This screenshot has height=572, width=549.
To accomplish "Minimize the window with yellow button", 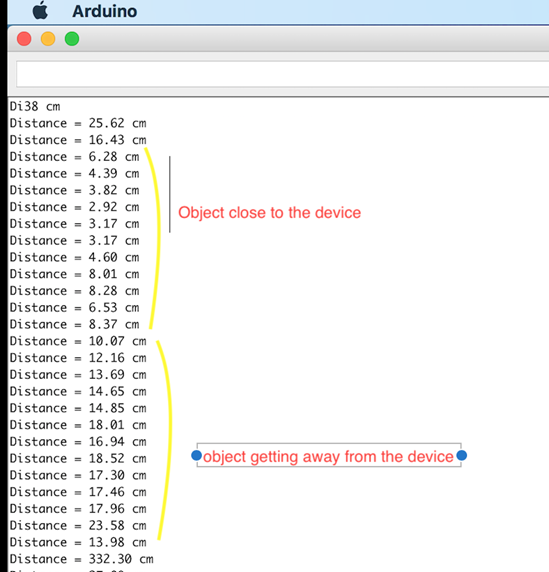I will (x=48, y=39).
